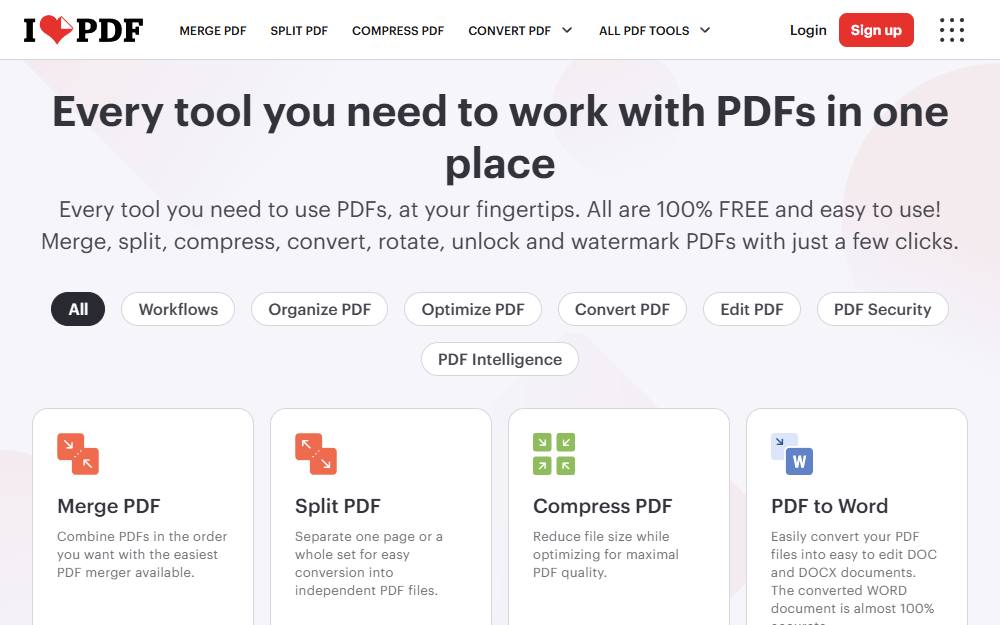Screen dimensions: 1000x625
Task: Click the red Sign up button
Action: coord(876,30)
